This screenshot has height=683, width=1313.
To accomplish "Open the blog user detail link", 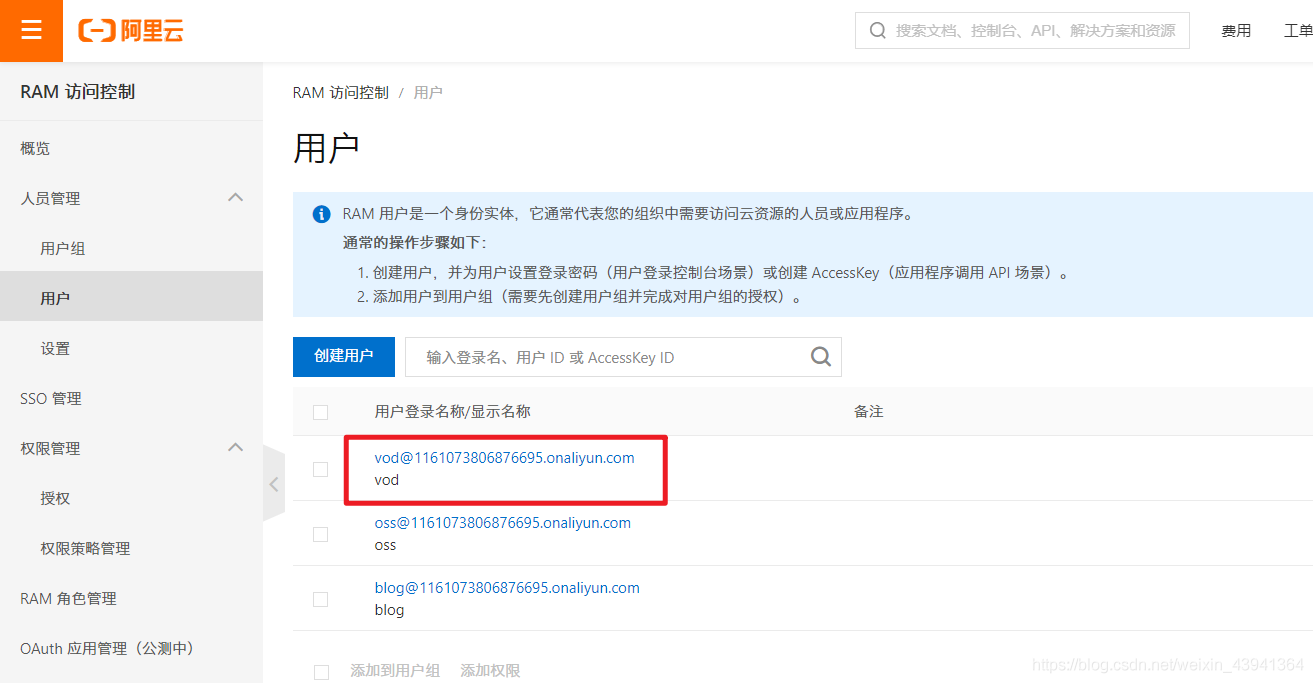I will tap(507, 587).
